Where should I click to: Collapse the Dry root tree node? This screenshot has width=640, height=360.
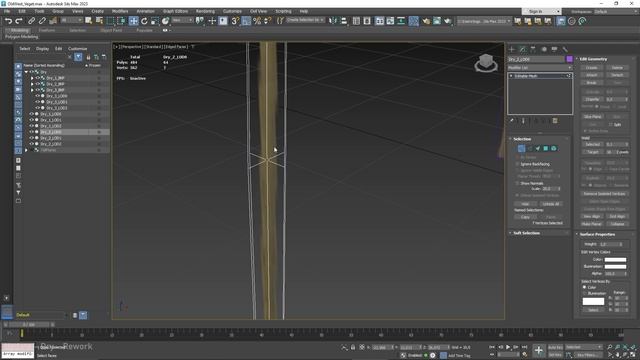click(27, 72)
